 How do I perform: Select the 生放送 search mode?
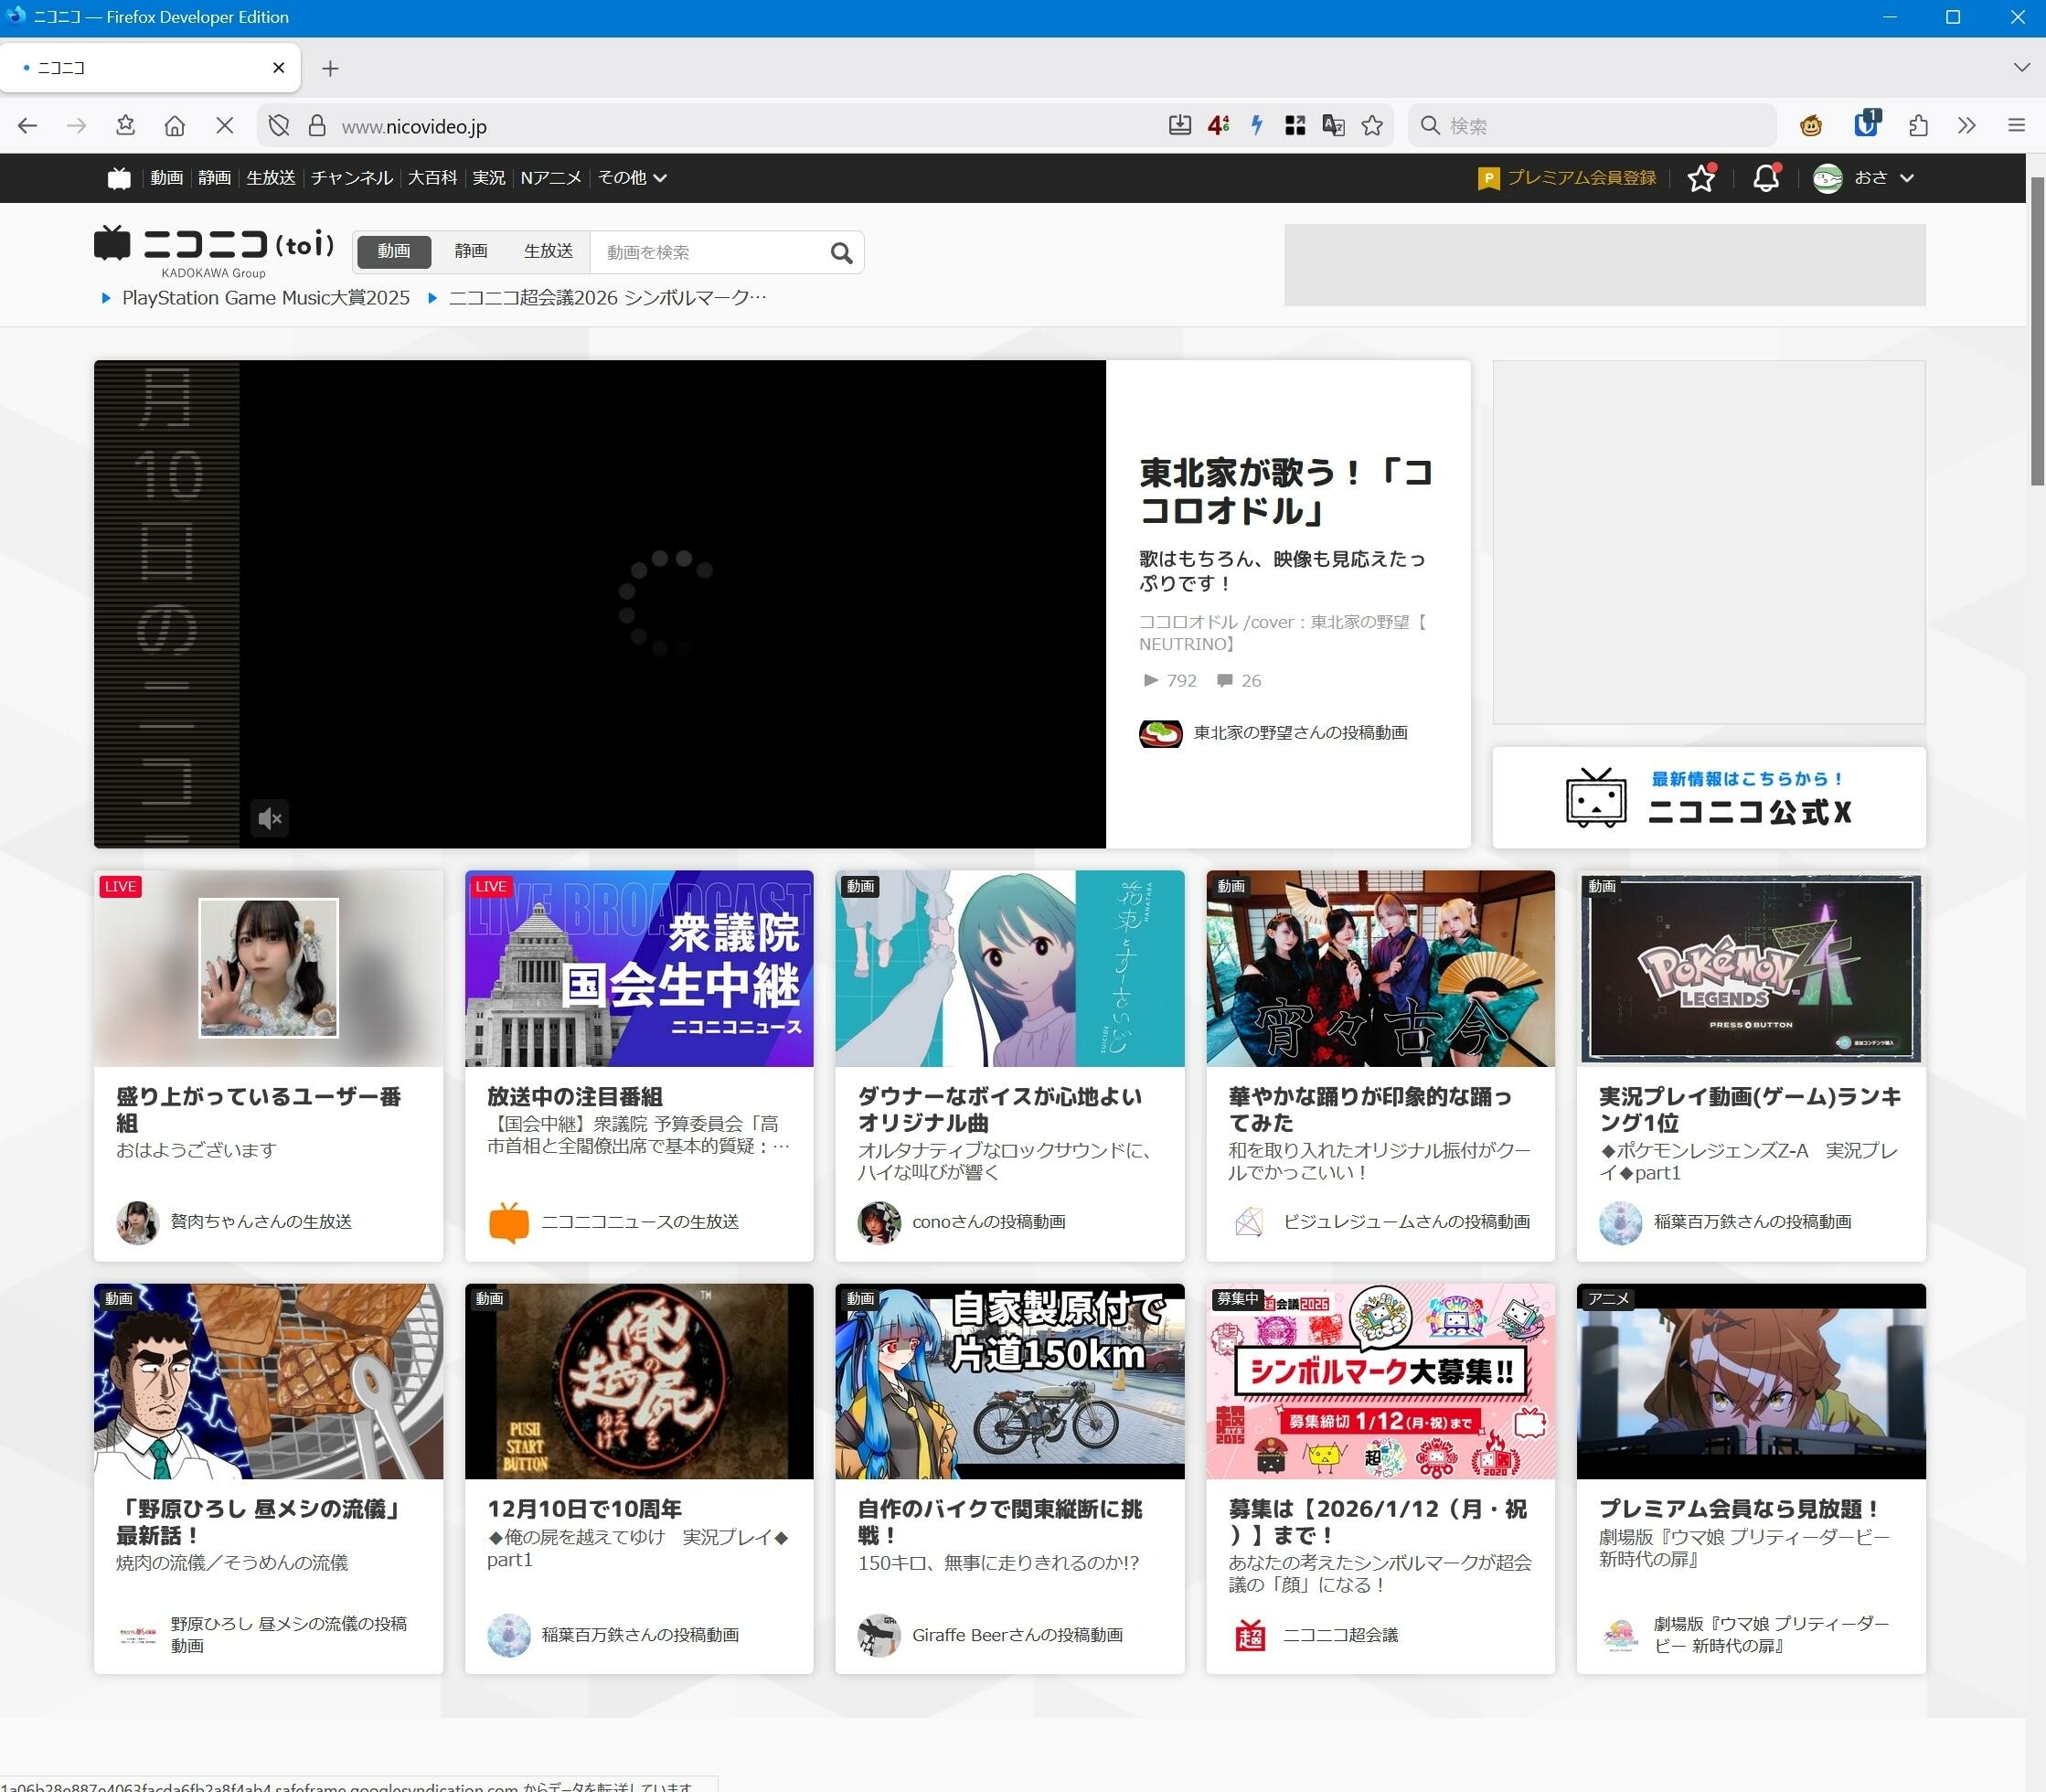pos(548,251)
